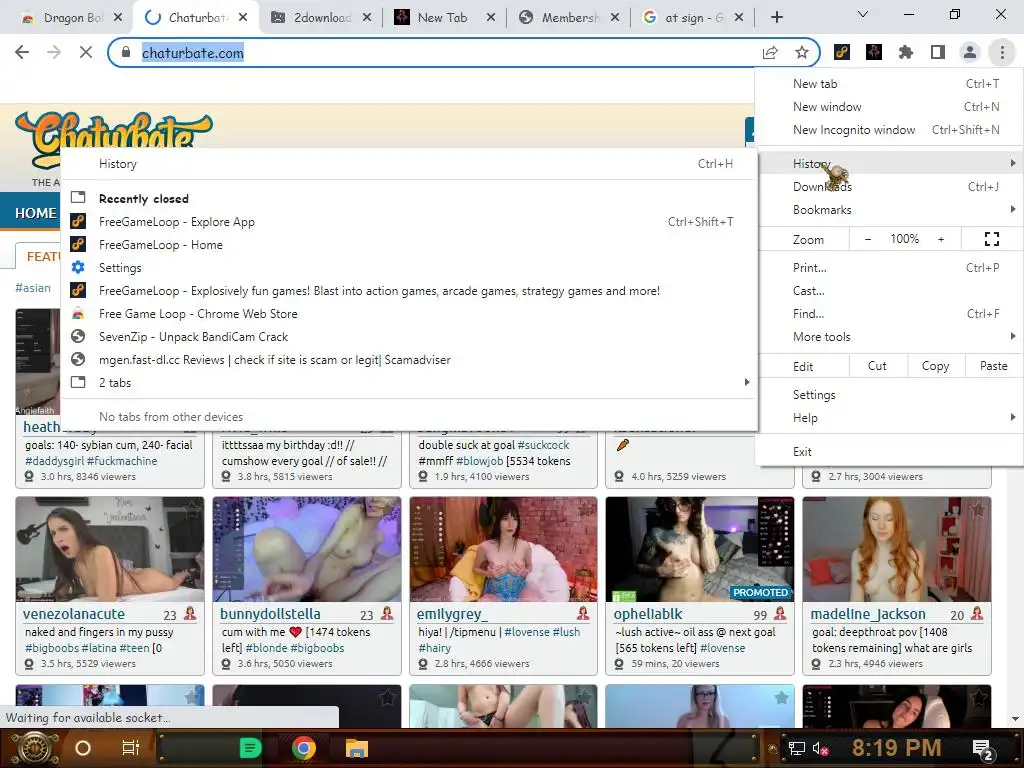Choose Print... in the Chrome menu
The height and width of the screenshot is (768, 1024).
[889, 268]
